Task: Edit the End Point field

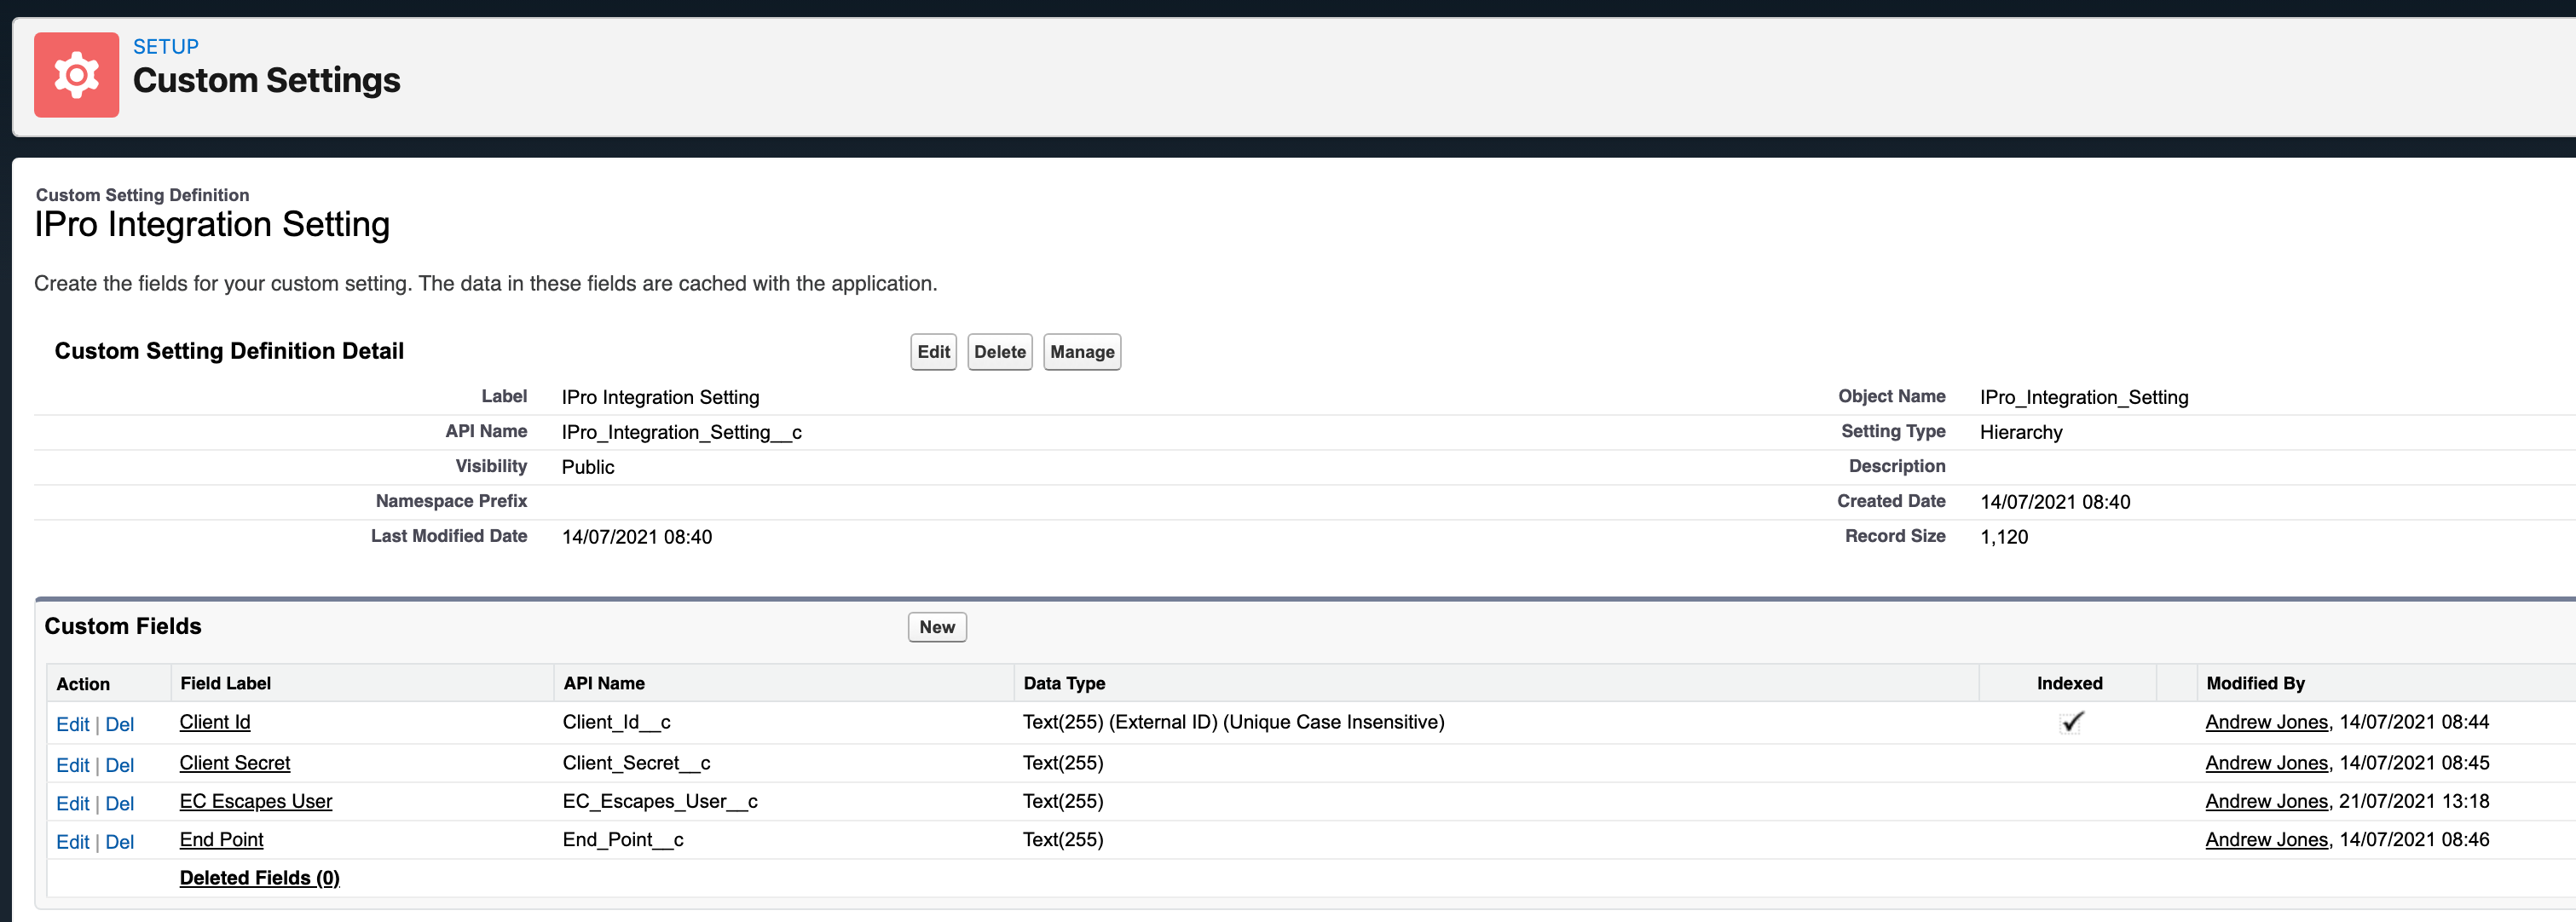Action: coord(72,842)
